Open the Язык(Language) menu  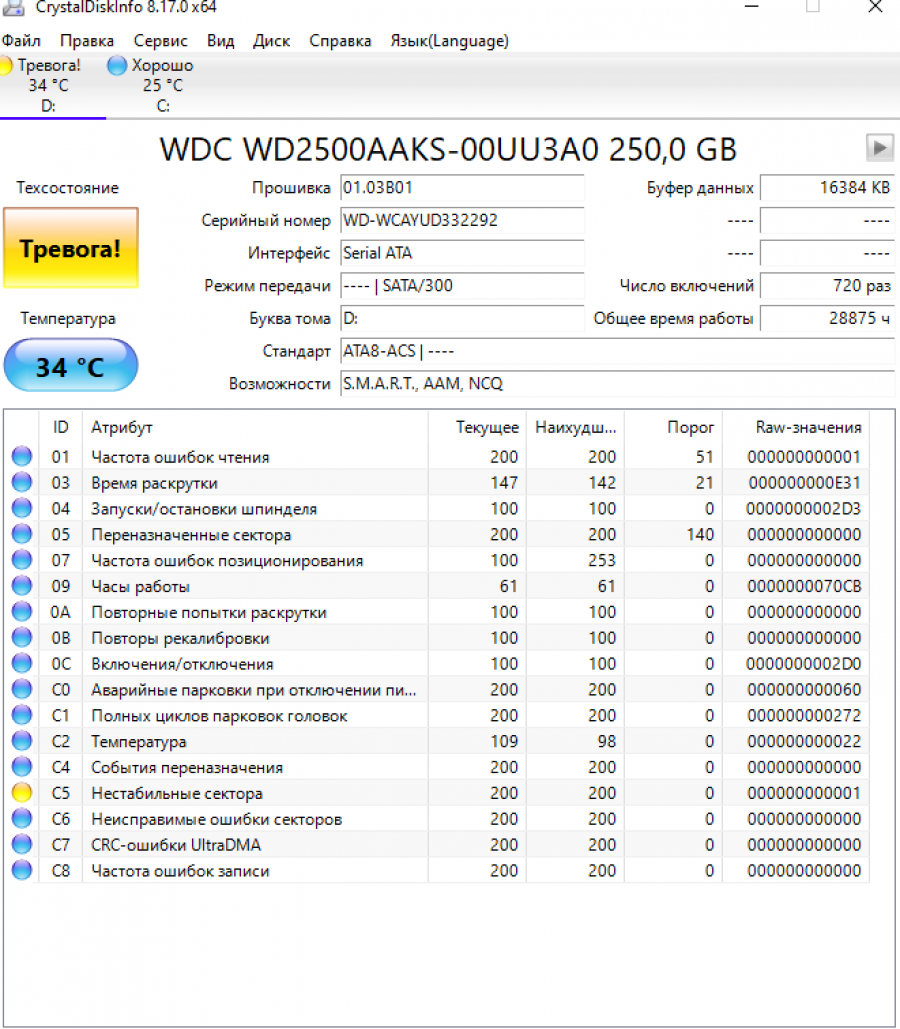click(x=449, y=41)
